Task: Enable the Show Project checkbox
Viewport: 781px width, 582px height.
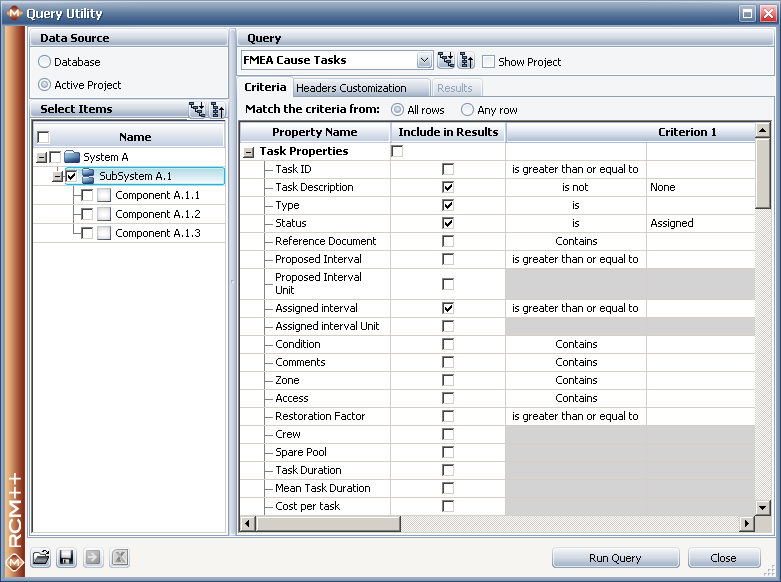Action: pos(489,61)
